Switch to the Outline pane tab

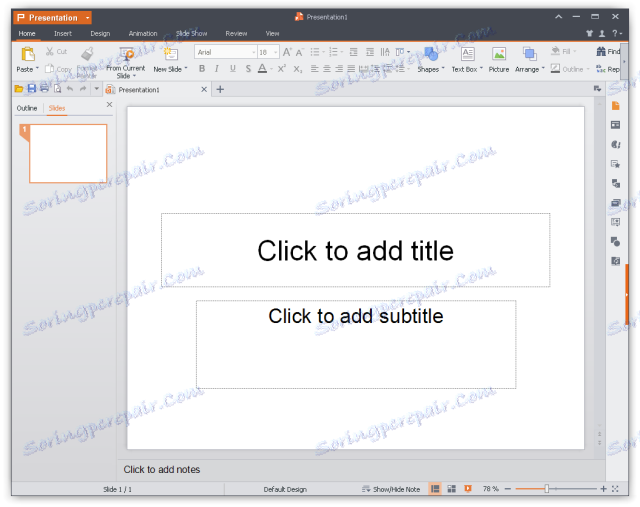click(x=27, y=108)
